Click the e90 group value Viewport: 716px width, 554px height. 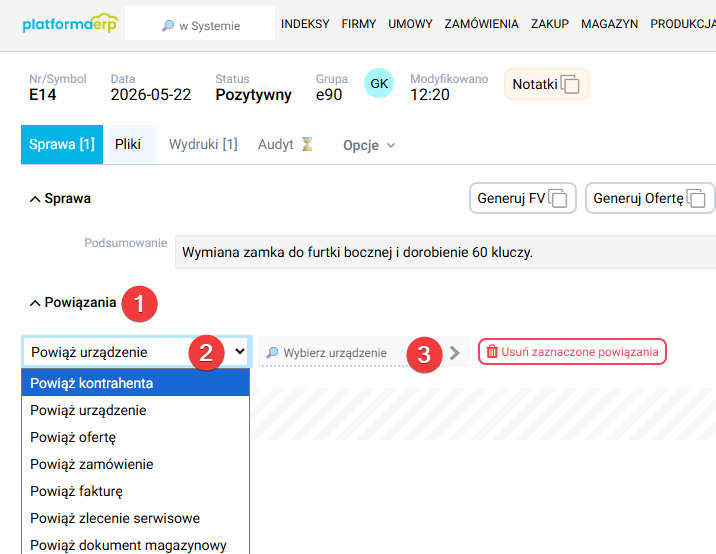coord(329,95)
